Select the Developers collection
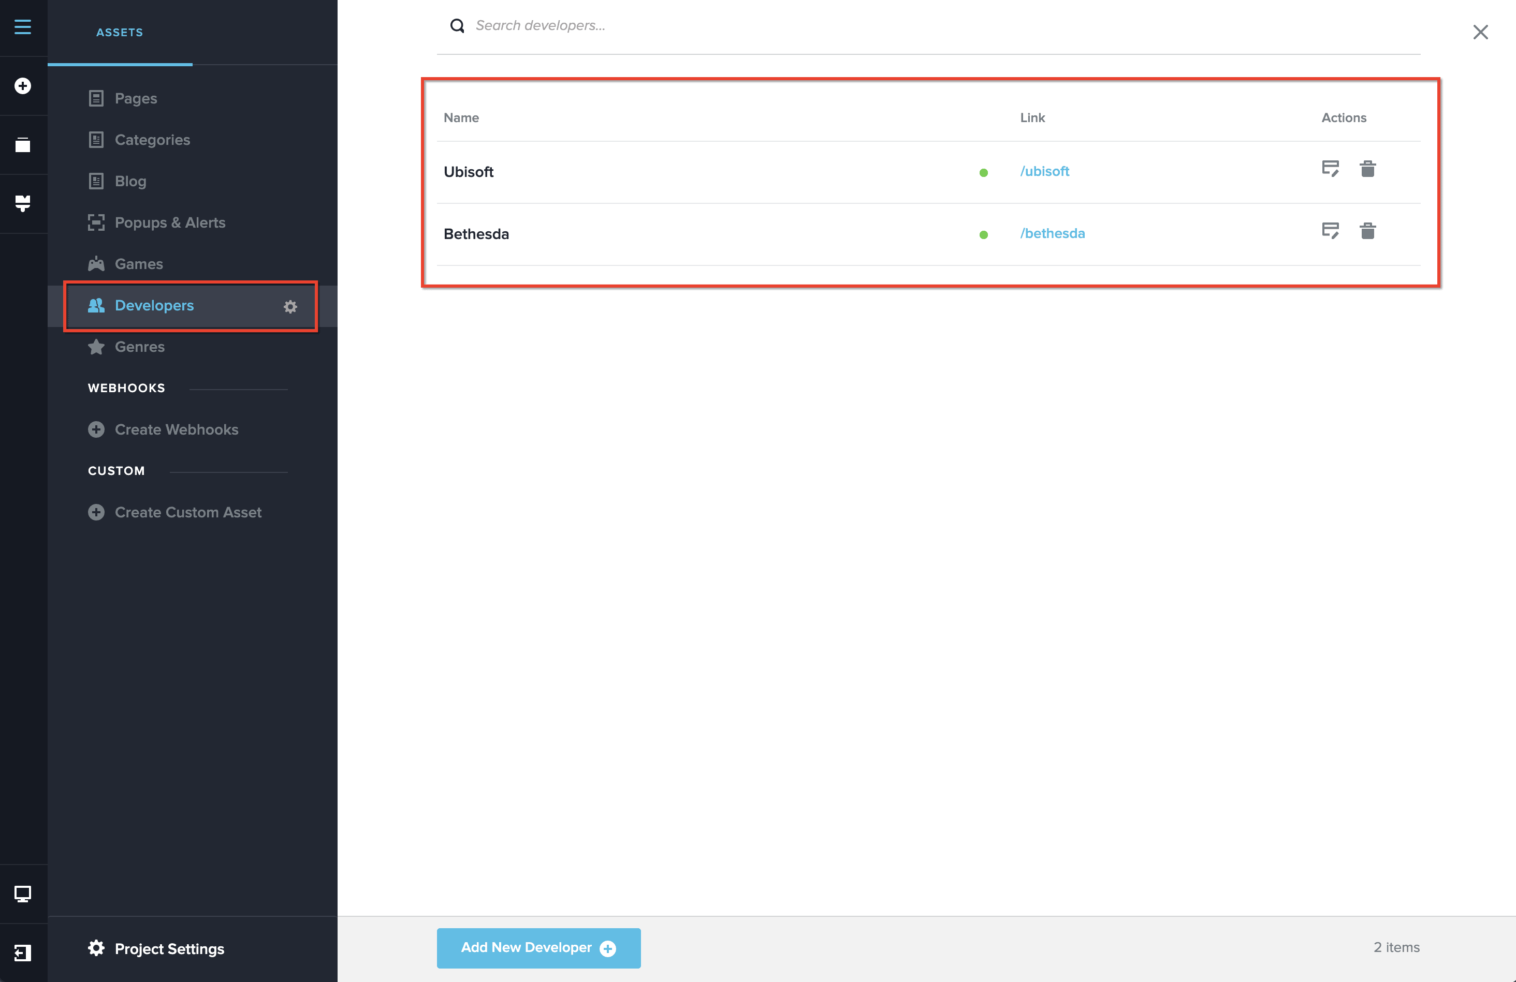1516x982 pixels. coord(154,306)
